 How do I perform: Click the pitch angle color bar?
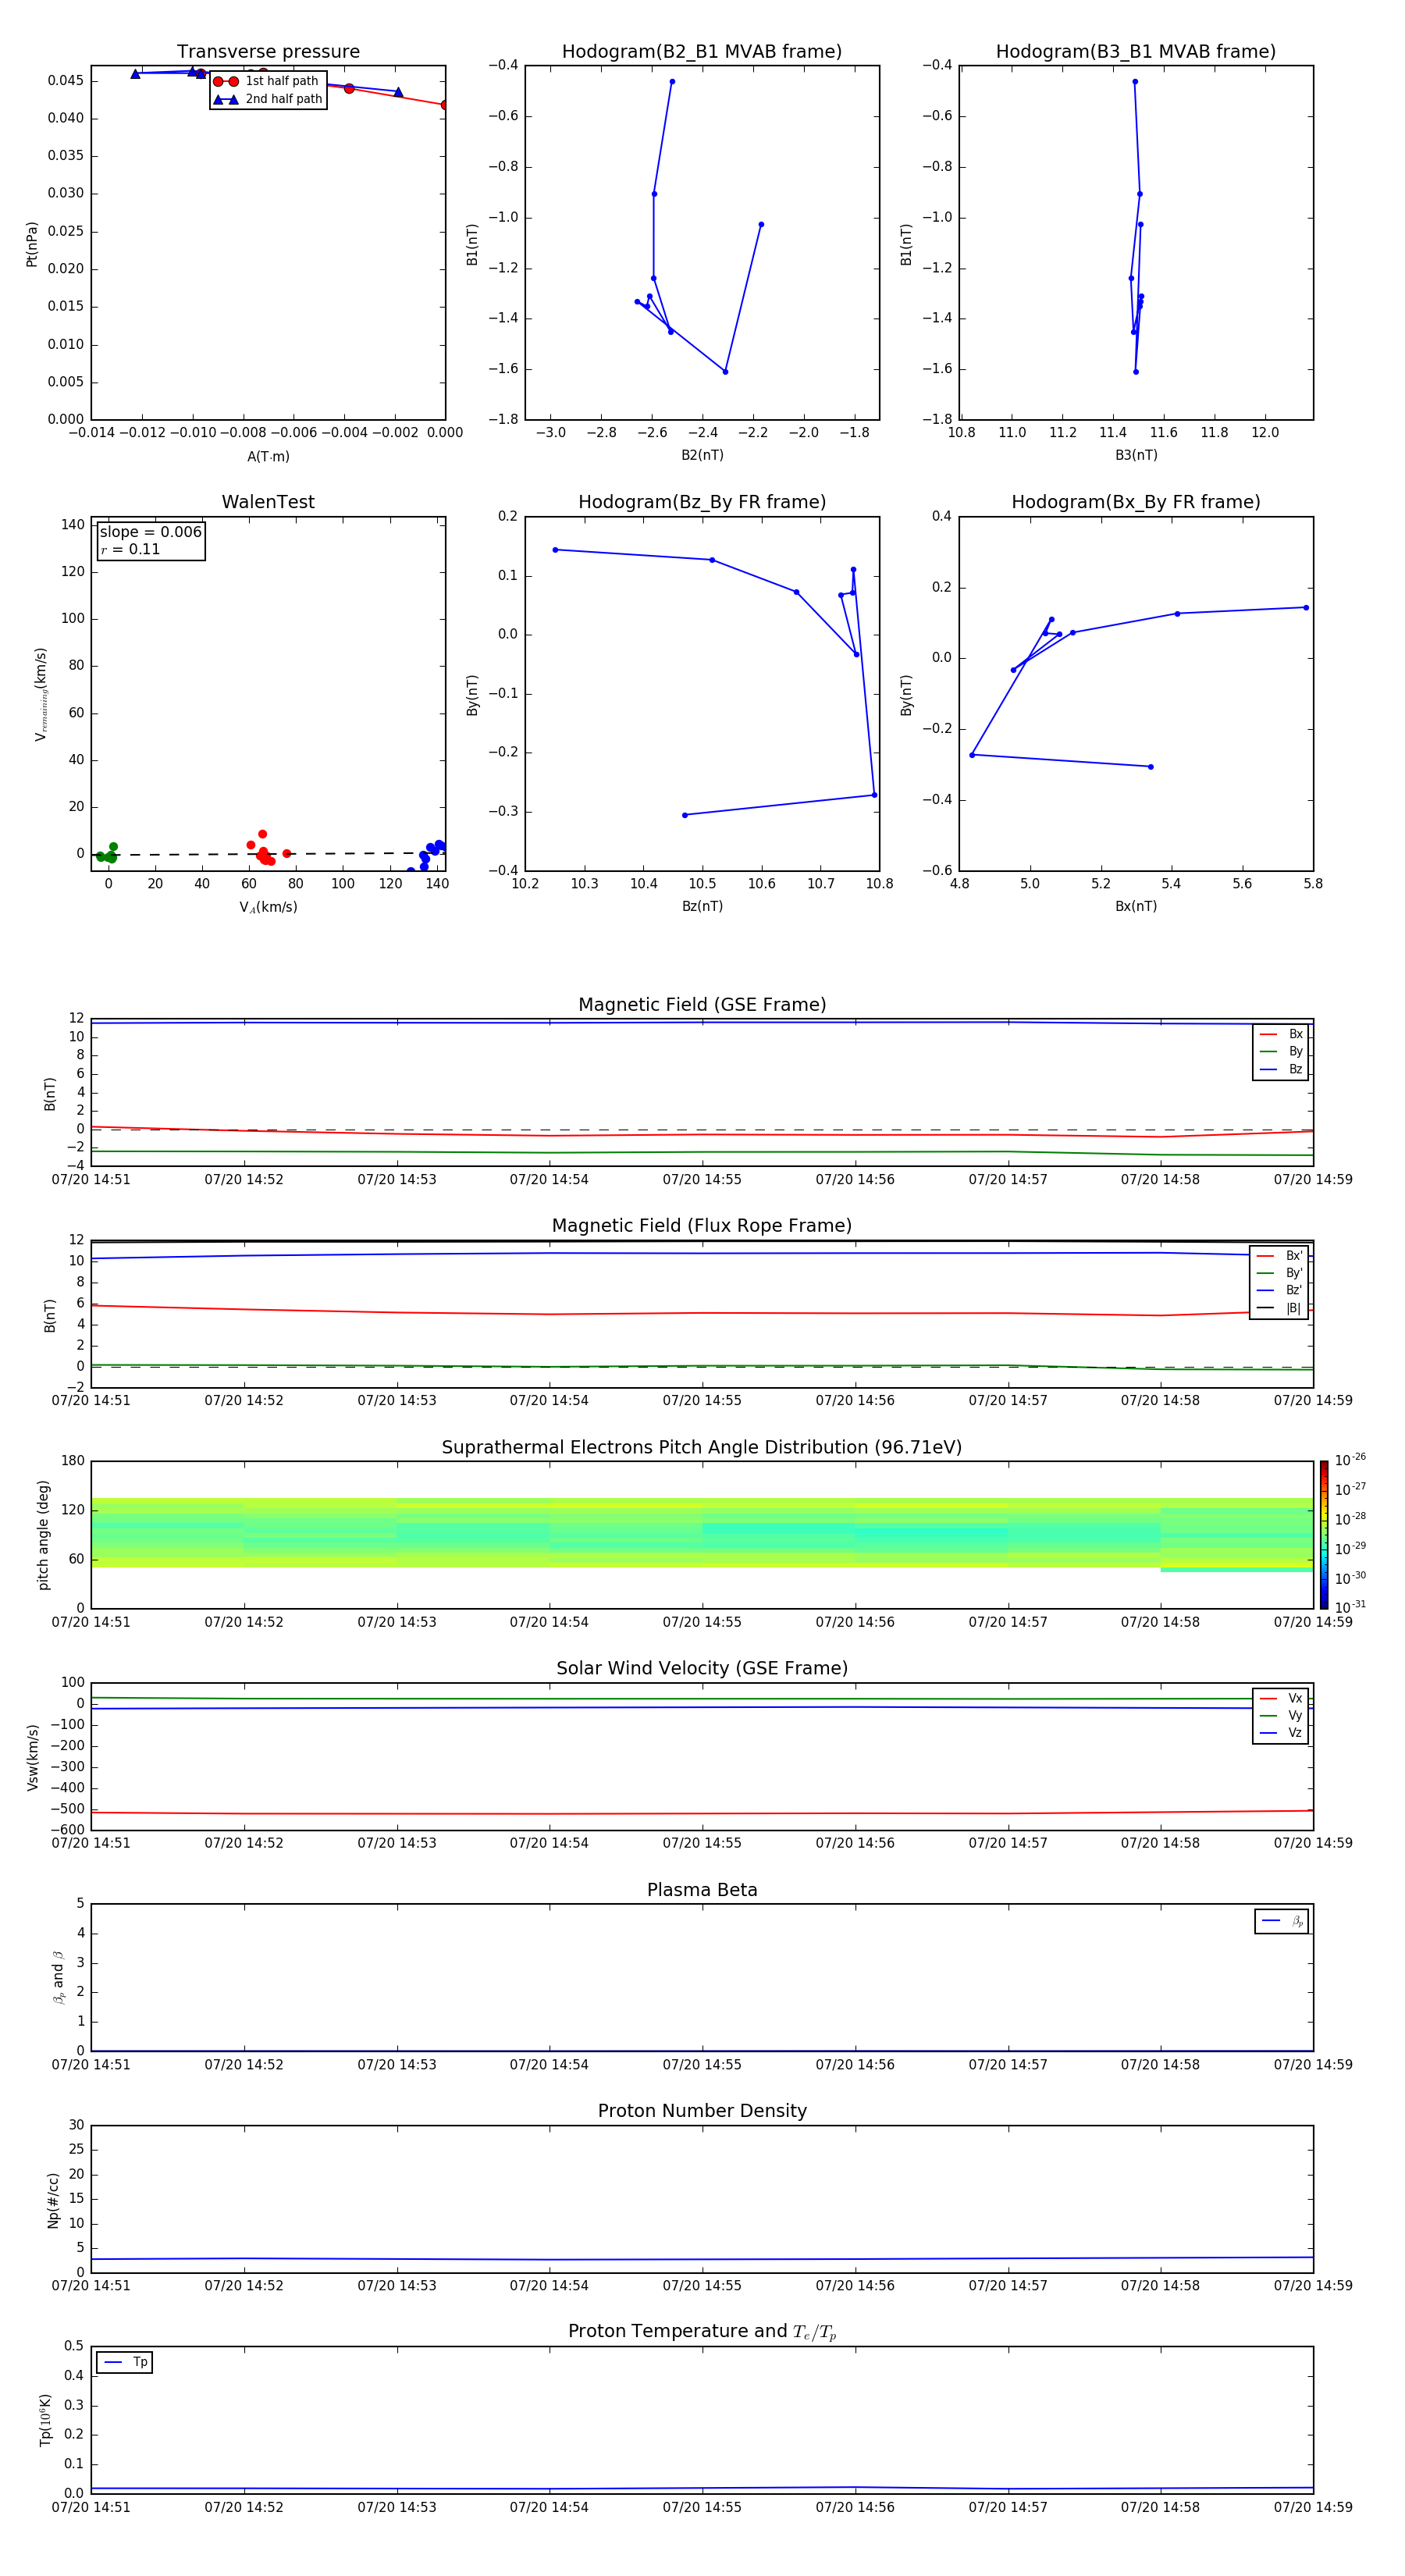1324,1535
